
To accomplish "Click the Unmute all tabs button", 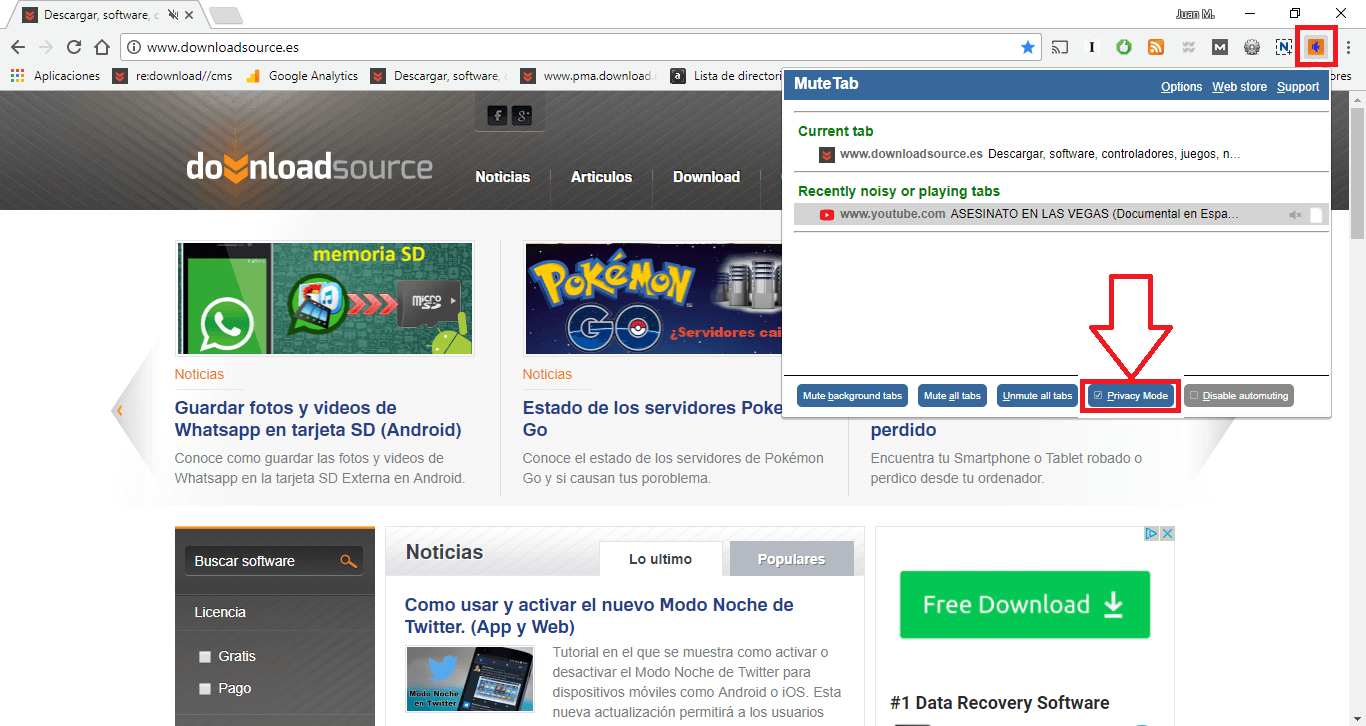I will [1037, 396].
